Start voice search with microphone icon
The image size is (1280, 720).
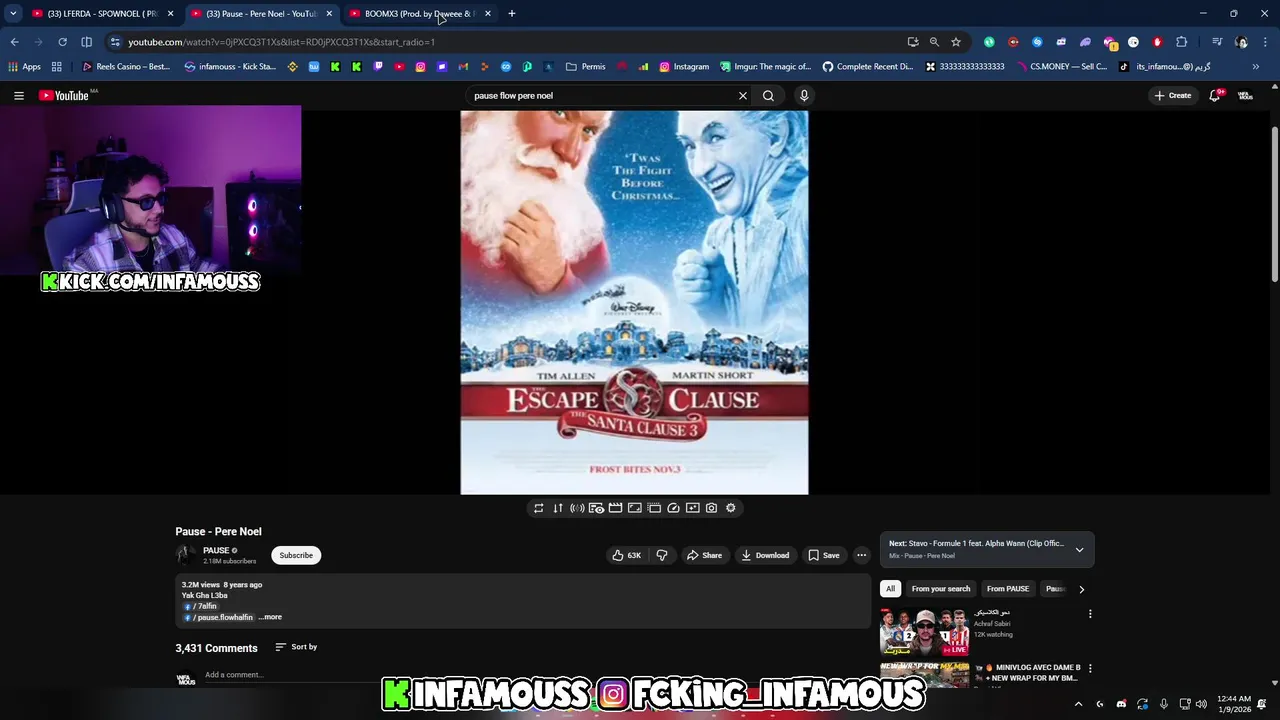[x=803, y=96]
